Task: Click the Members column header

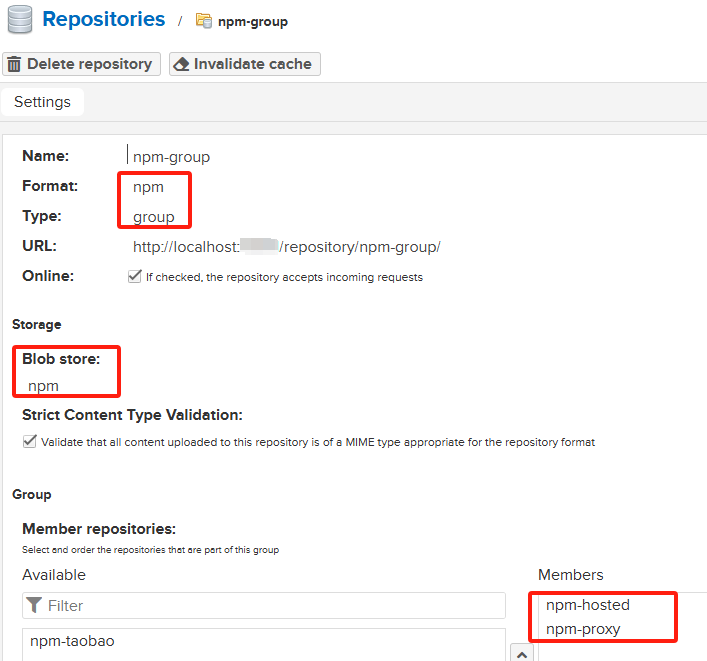Action: [x=570, y=575]
